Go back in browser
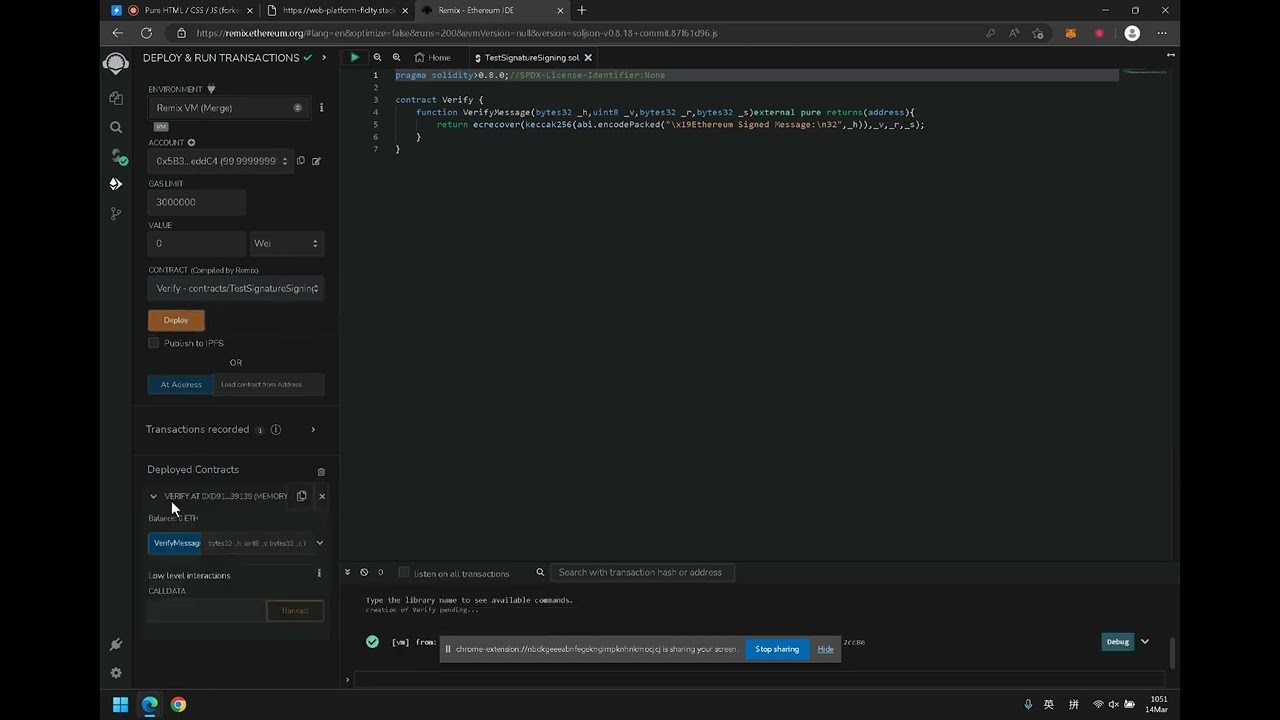 [x=118, y=33]
